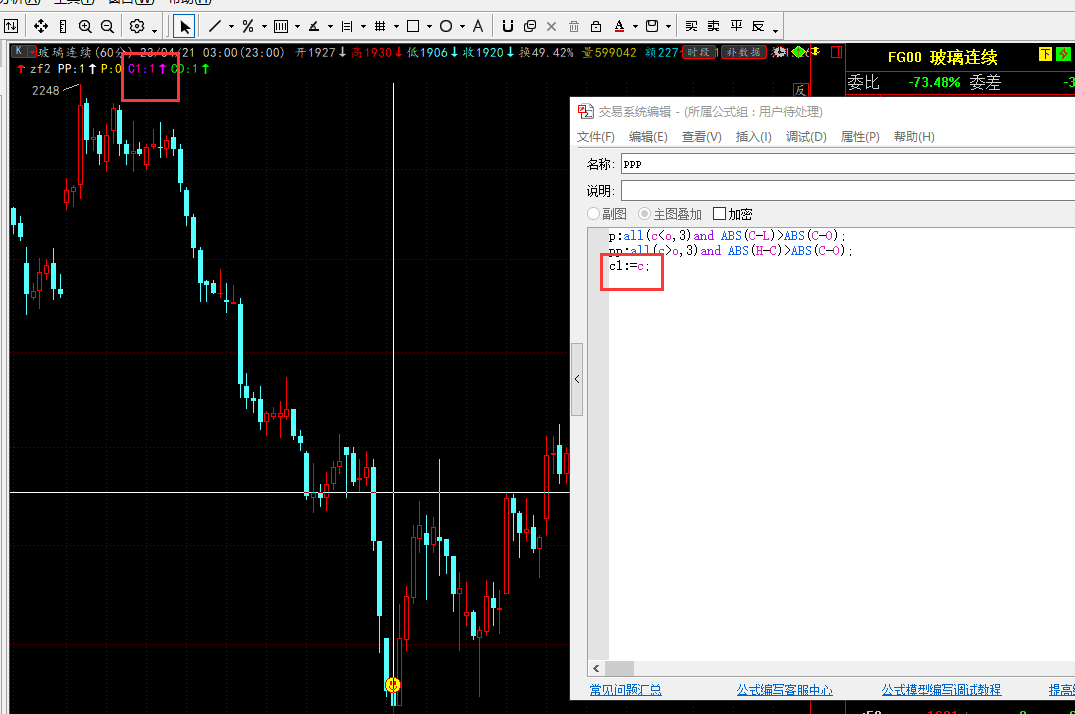Open the 常见问题汇总 link
Image resolution: width=1075 pixels, height=714 pixels.
point(625,690)
